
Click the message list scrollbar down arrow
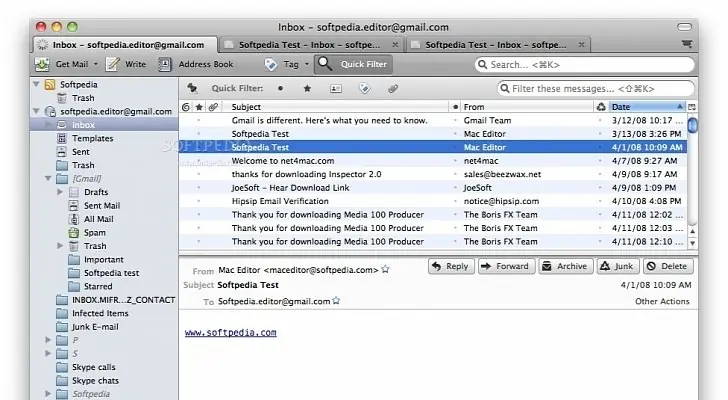click(692, 243)
